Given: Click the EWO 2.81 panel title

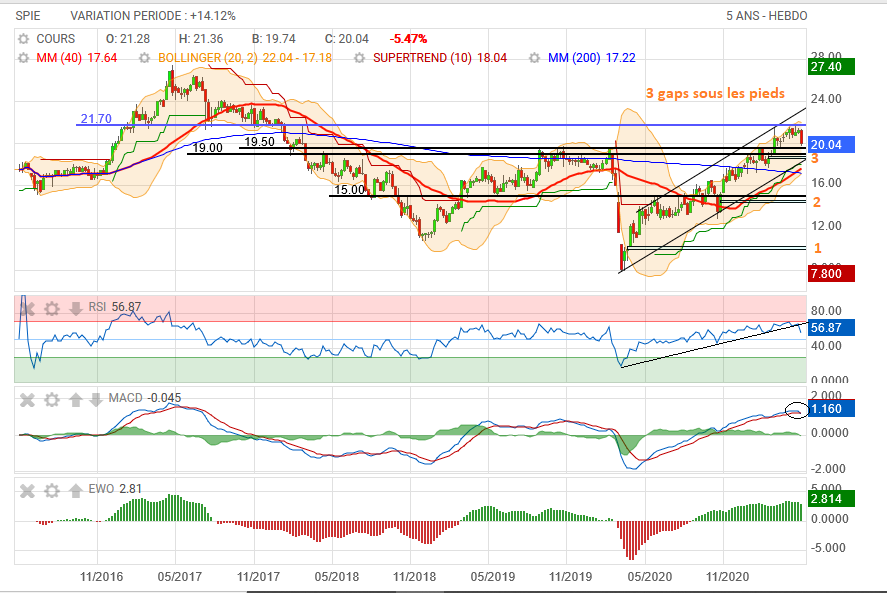Looking at the screenshot, I should 115,489.
